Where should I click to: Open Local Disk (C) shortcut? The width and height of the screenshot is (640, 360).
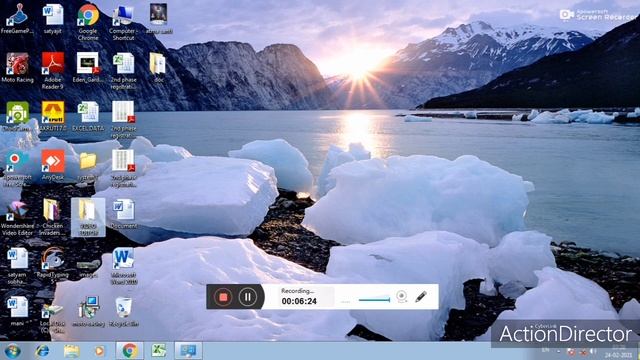53,315
